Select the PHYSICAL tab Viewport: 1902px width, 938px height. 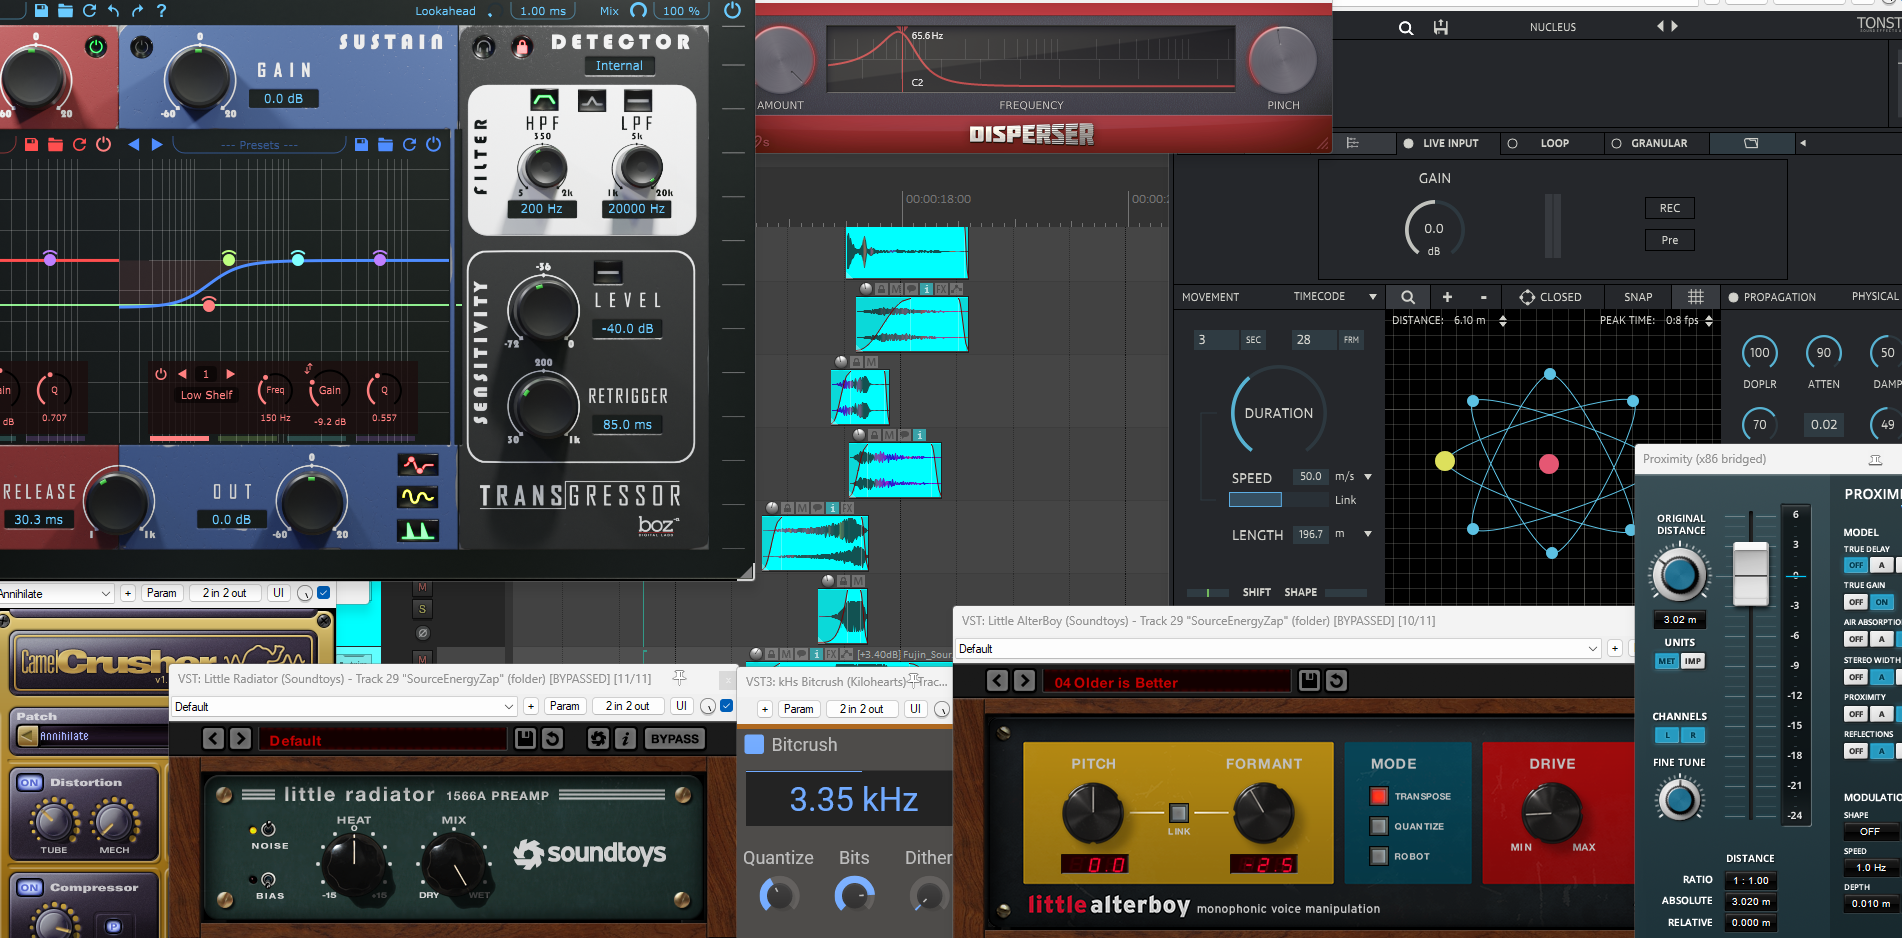tap(1875, 297)
